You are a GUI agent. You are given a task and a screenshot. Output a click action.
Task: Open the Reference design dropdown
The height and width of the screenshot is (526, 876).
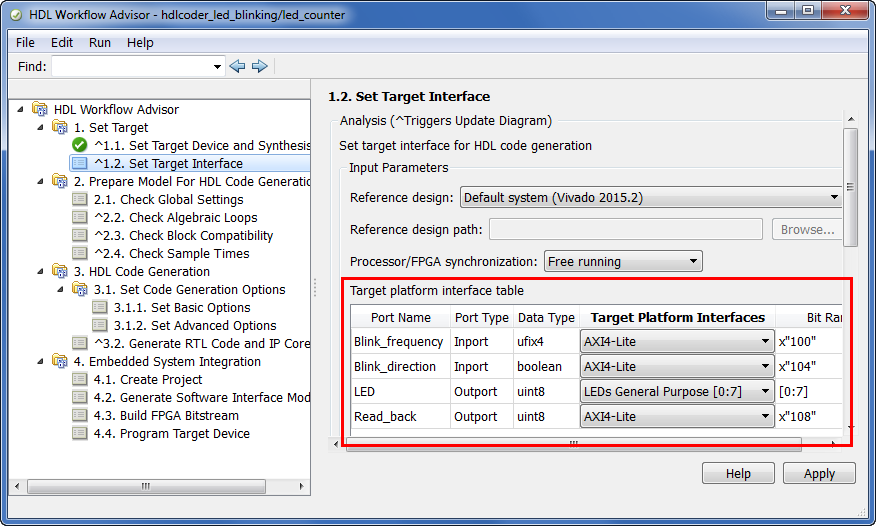point(651,197)
